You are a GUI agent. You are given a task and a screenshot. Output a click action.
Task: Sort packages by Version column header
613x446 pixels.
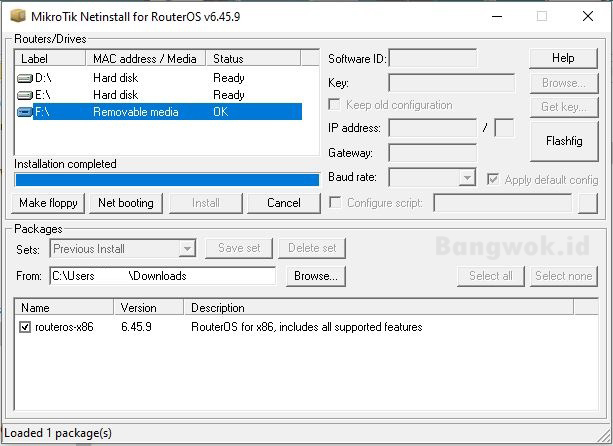pos(149,308)
